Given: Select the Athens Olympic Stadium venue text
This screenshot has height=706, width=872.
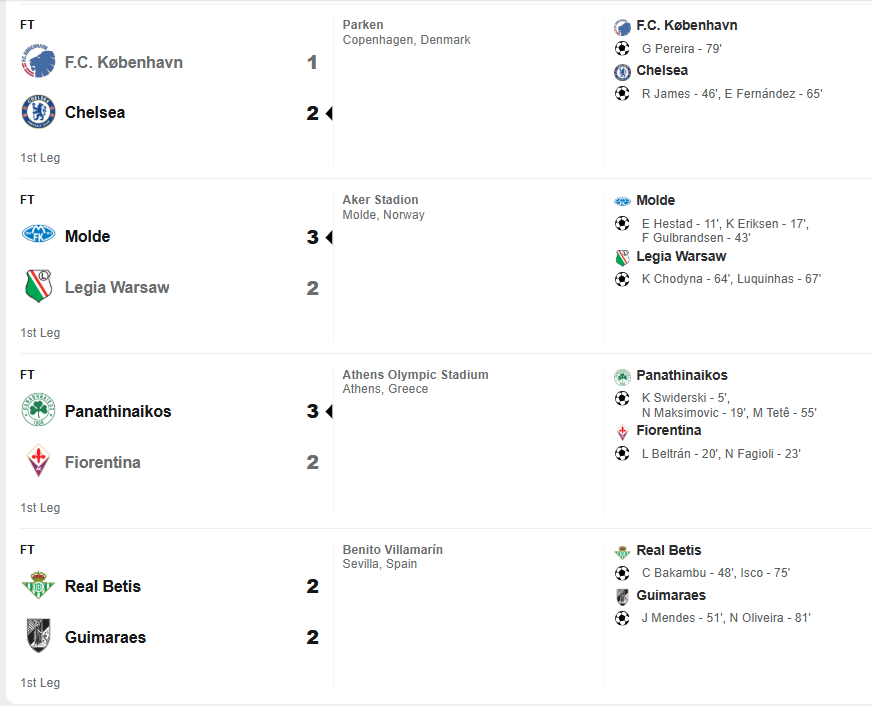Looking at the screenshot, I should click(x=415, y=375).
